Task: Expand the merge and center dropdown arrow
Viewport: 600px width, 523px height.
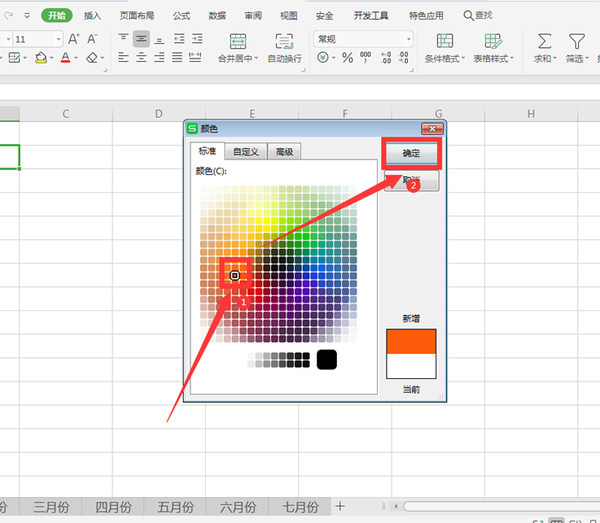Action: click(255, 59)
